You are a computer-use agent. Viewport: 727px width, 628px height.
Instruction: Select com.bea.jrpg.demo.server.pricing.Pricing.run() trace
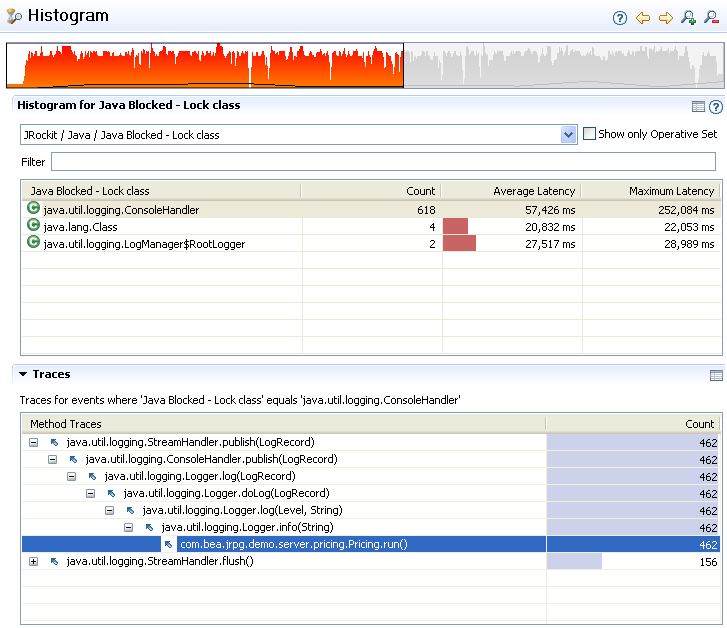[370, 545]
